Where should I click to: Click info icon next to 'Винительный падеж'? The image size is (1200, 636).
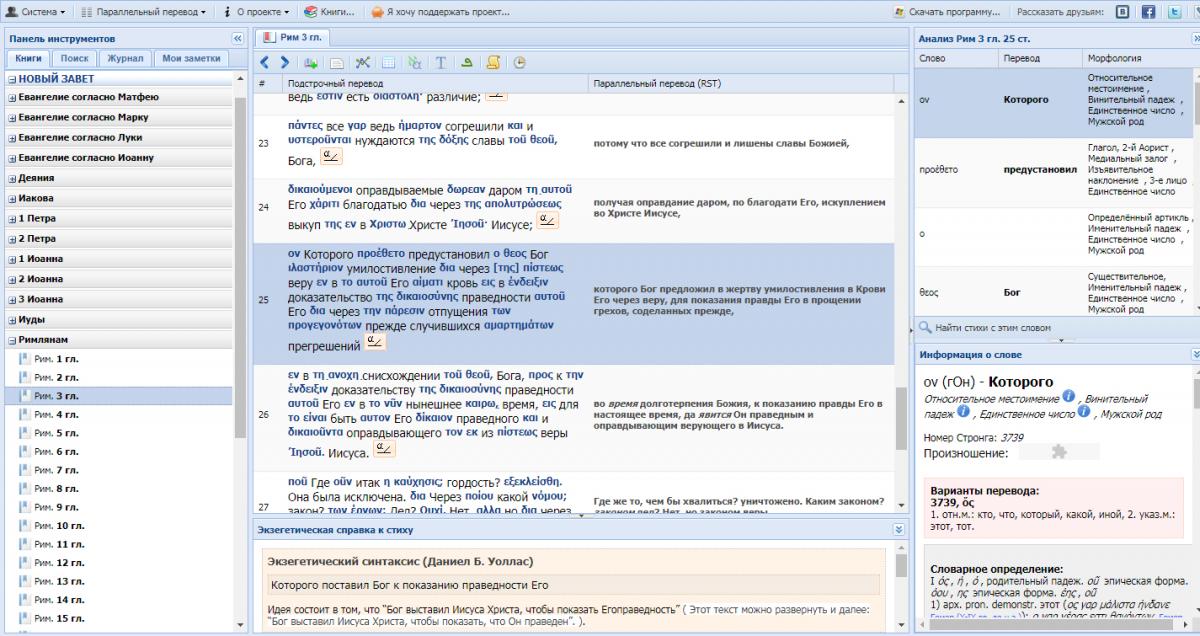click(x=962, y=411)
